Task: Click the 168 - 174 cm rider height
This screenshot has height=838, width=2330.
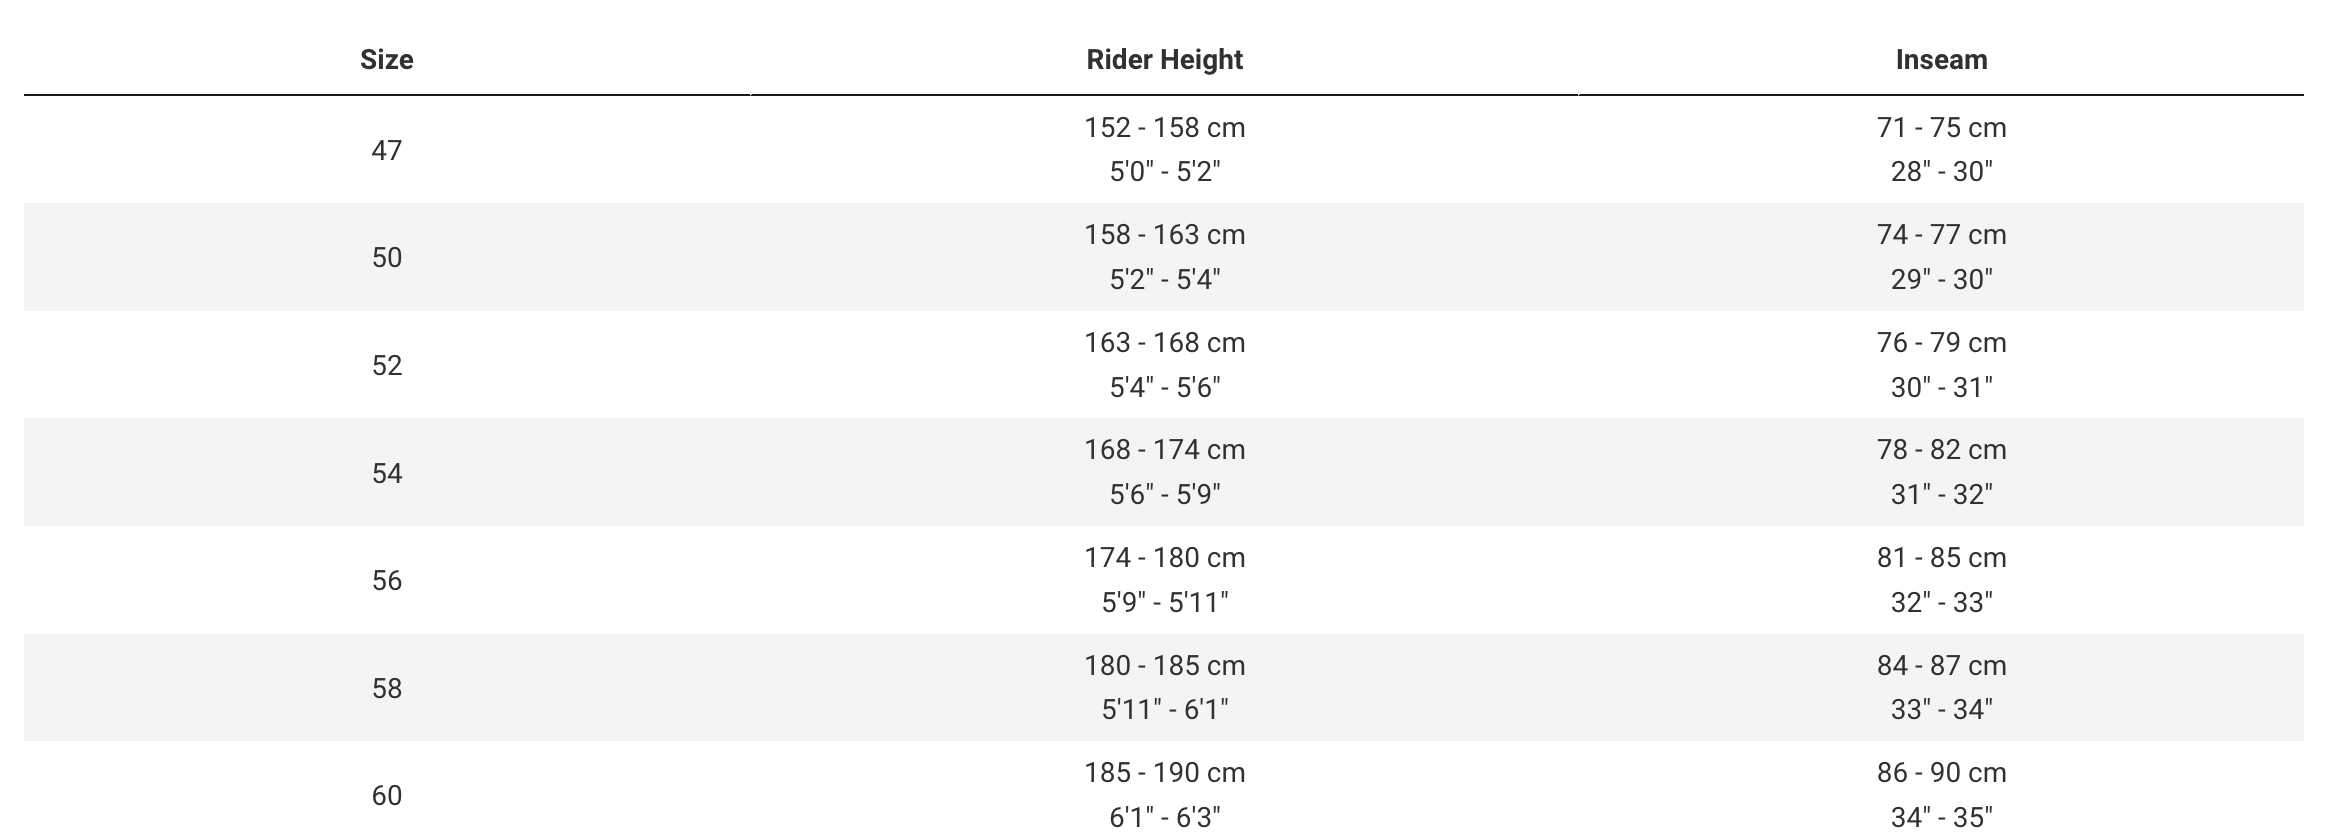Action: pyautogui.click(x=1164, y=450)
